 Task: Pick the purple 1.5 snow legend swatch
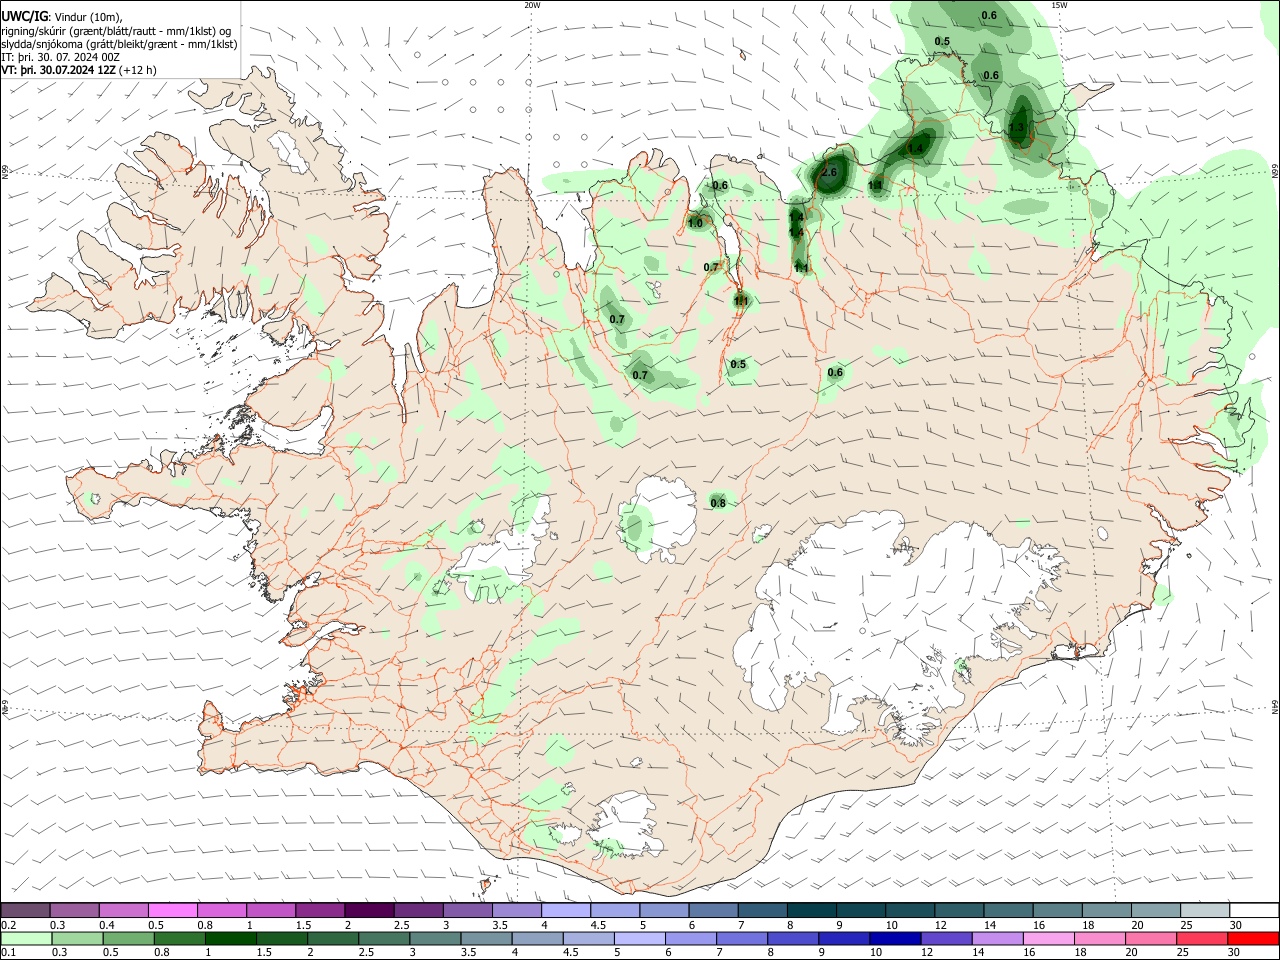point(320,911)
